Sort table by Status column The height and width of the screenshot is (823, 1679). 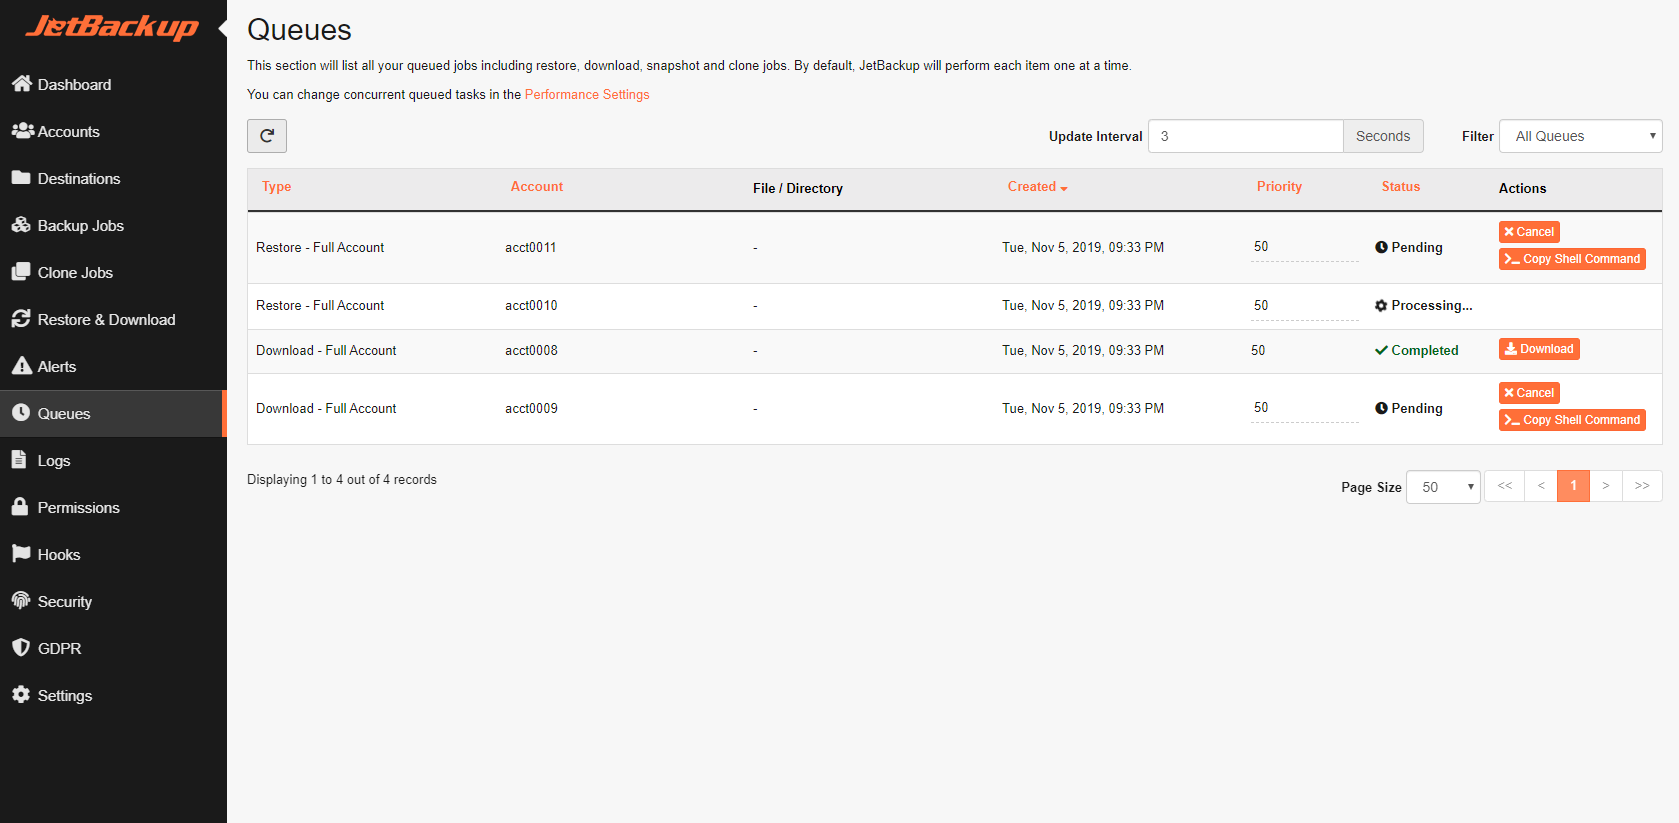(x=1401, y=186)
